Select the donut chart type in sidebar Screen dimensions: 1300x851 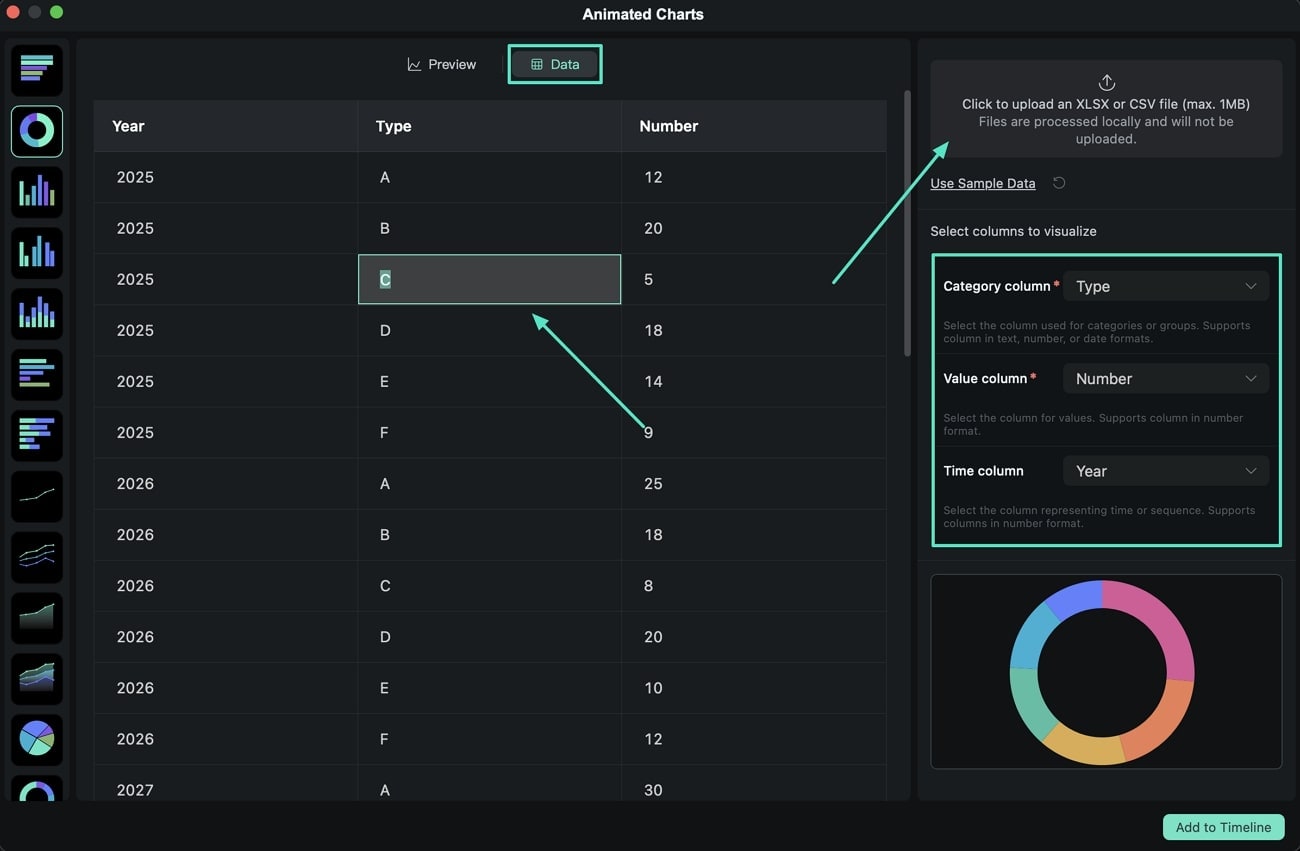coord(36,130)
